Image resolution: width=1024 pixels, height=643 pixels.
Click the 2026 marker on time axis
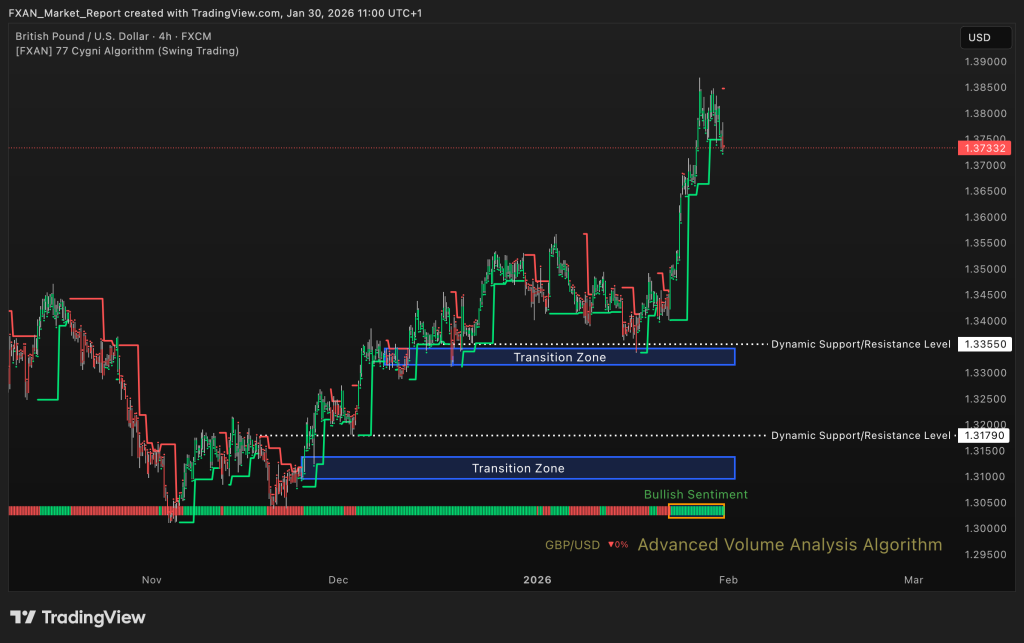[538, 579]
